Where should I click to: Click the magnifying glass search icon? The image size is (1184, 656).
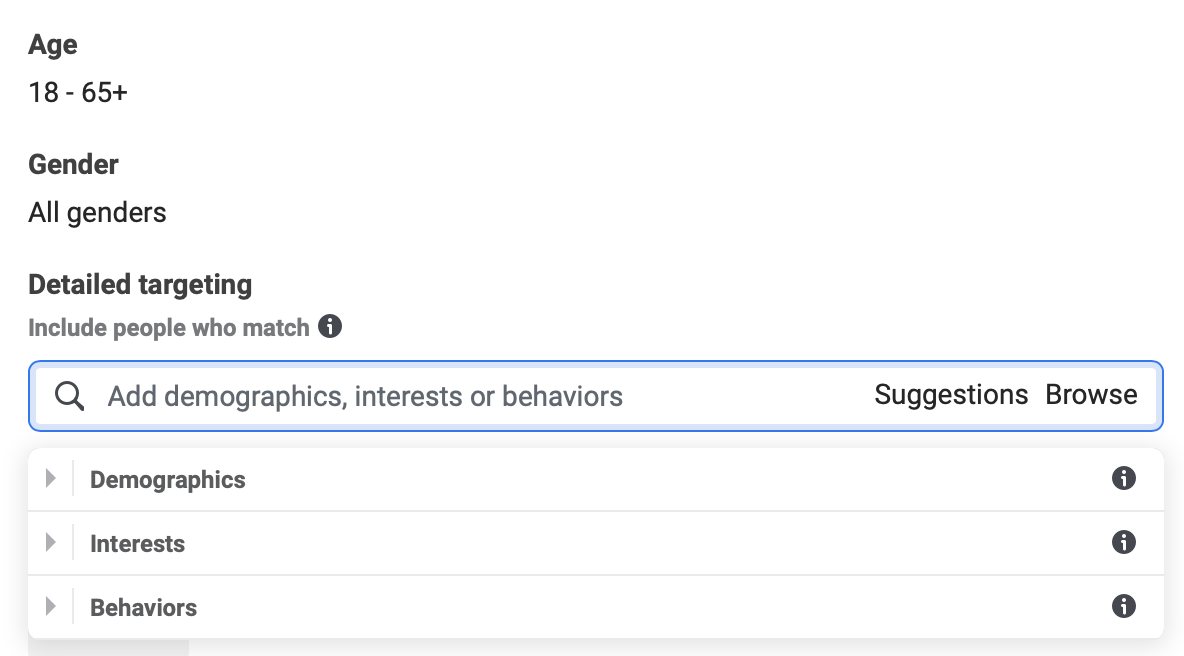[69, 396]
